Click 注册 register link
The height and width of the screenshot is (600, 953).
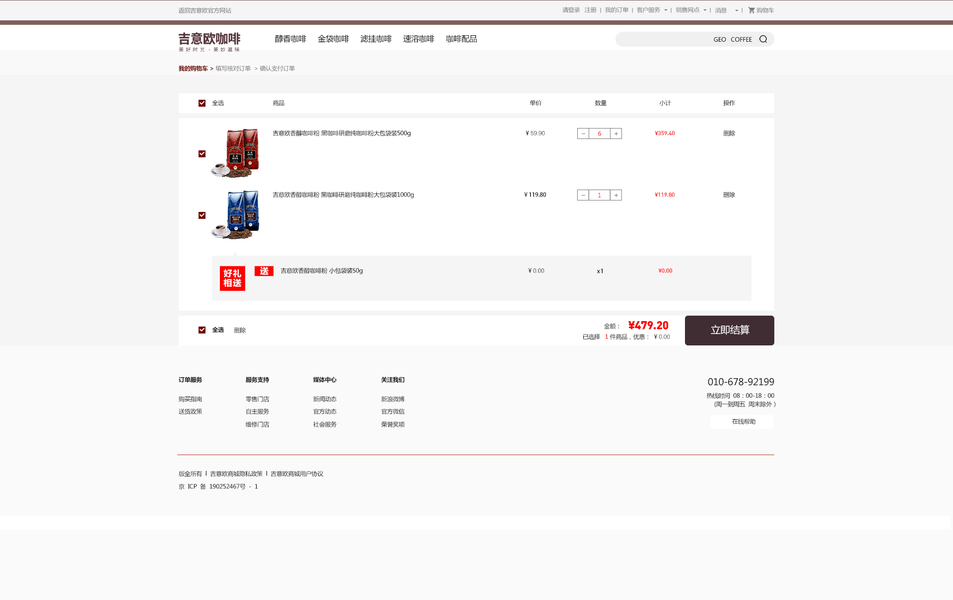591,10
